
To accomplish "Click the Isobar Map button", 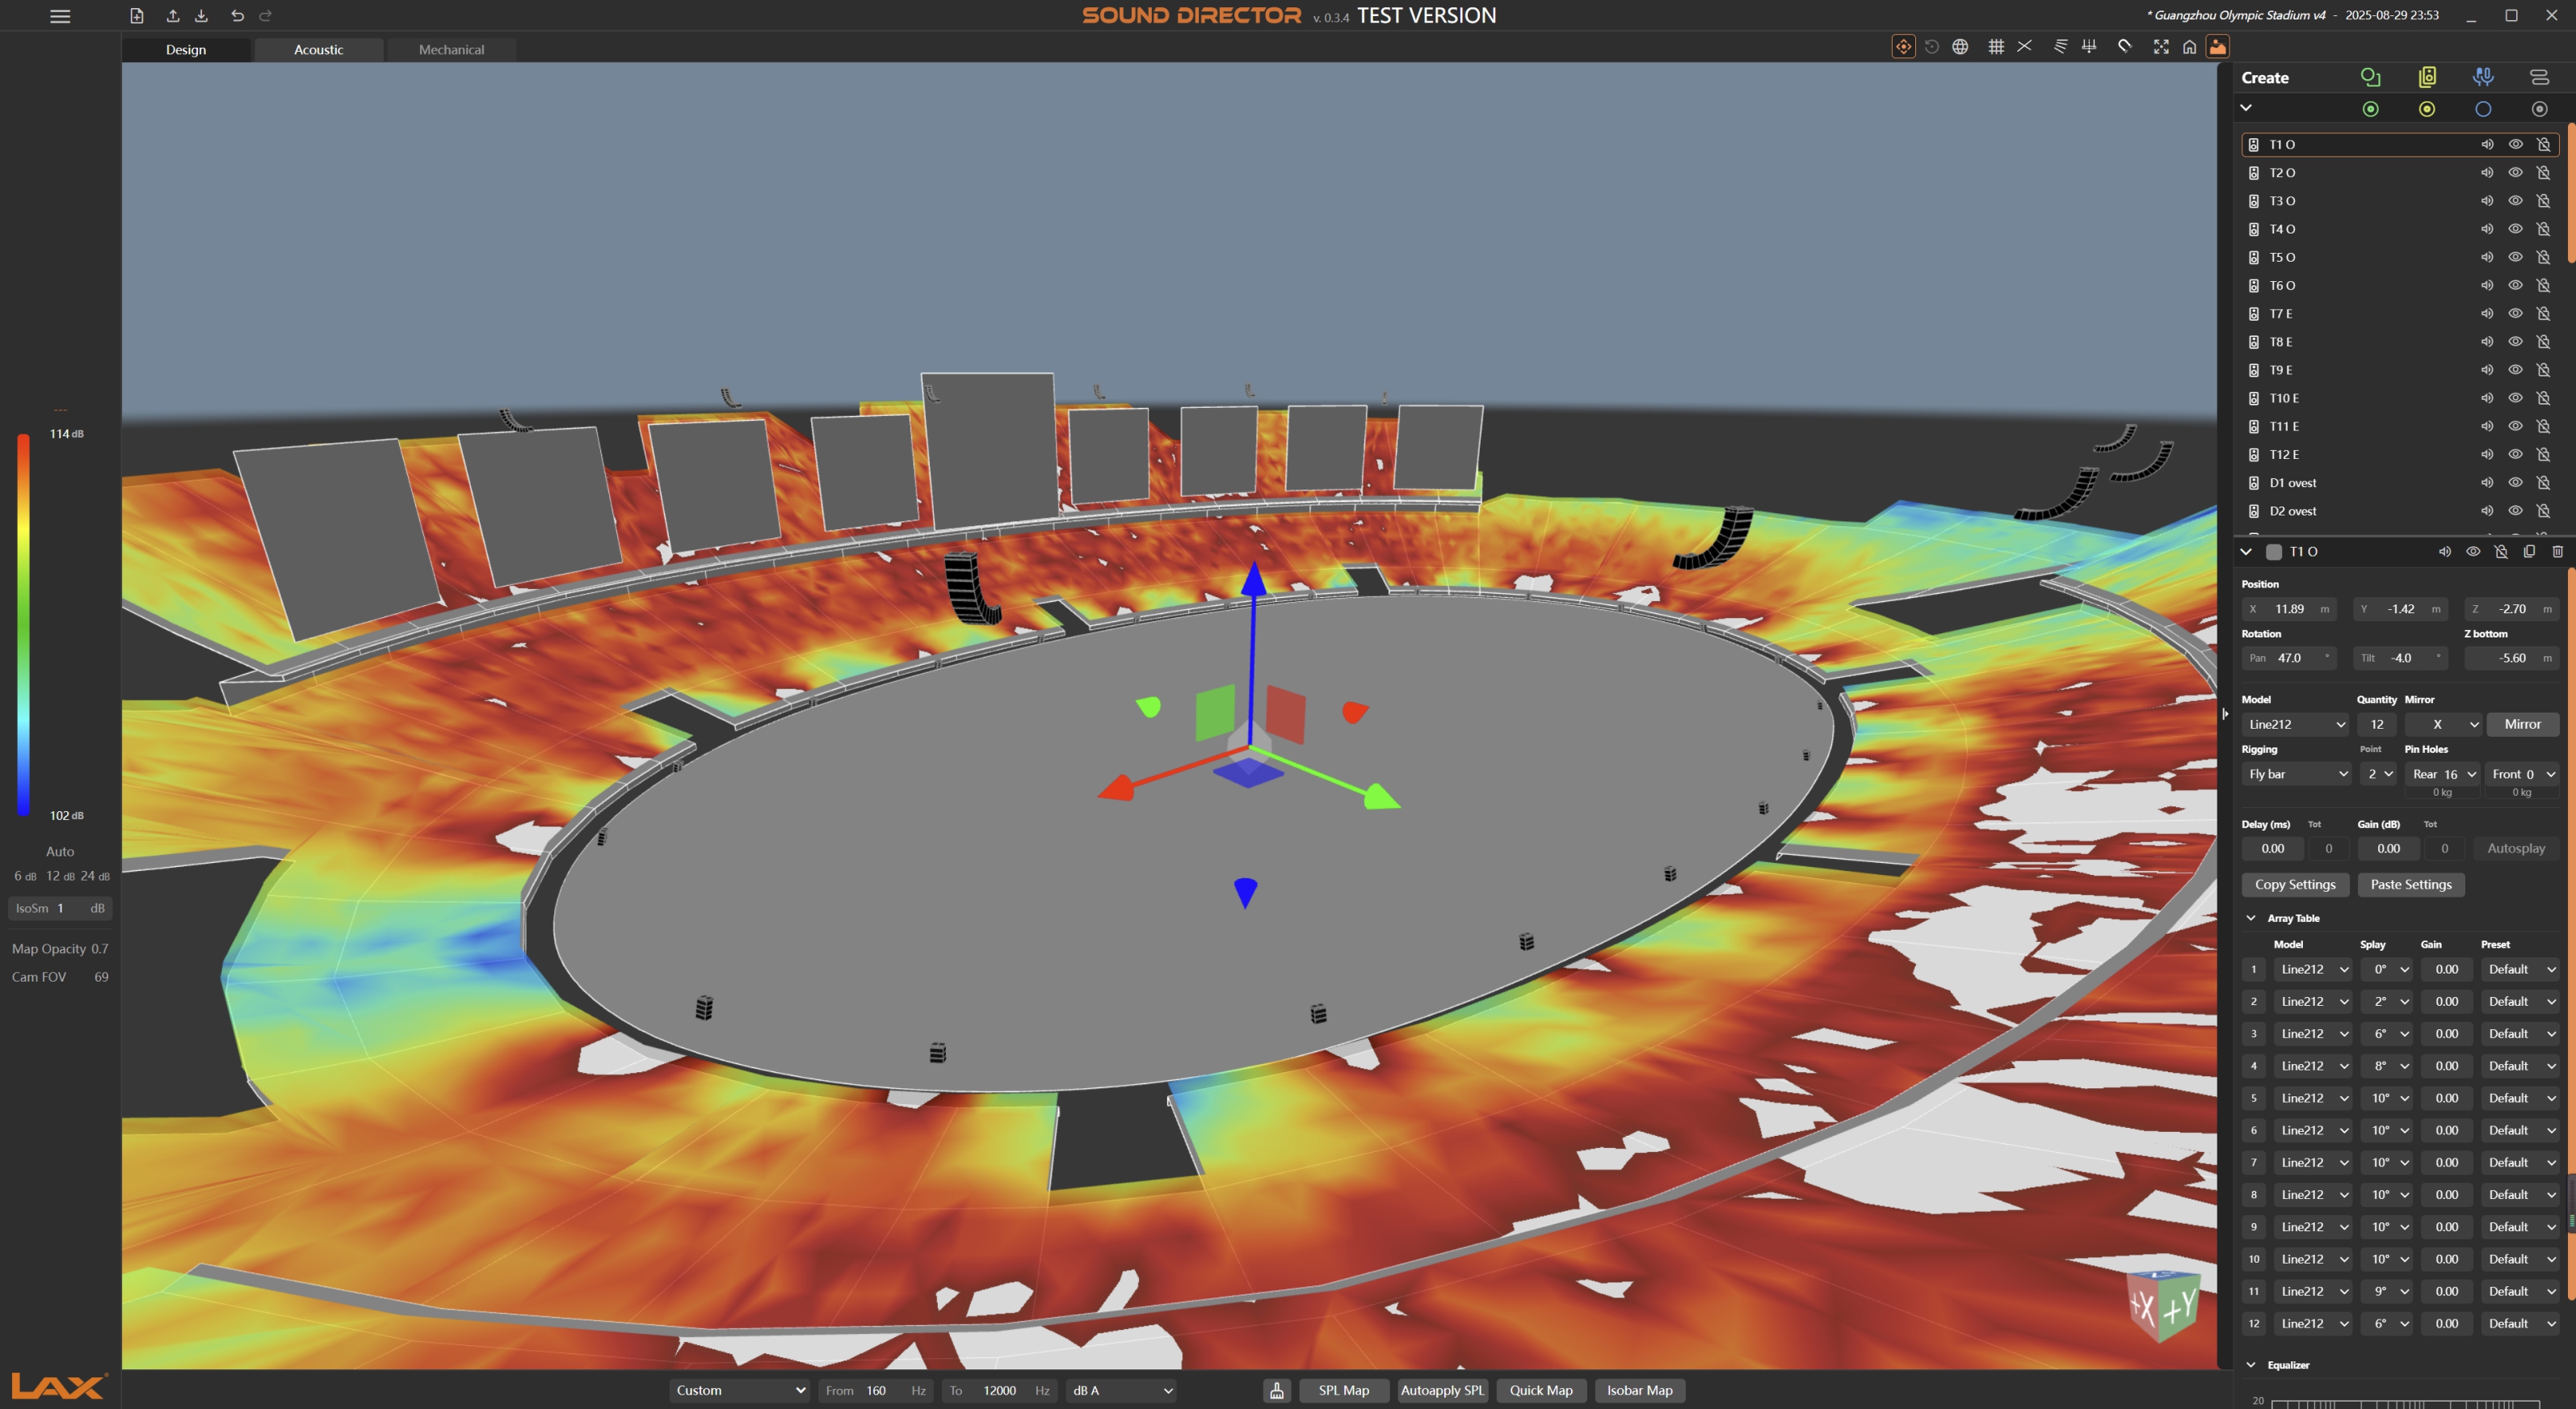I will coord(1639,1390).
